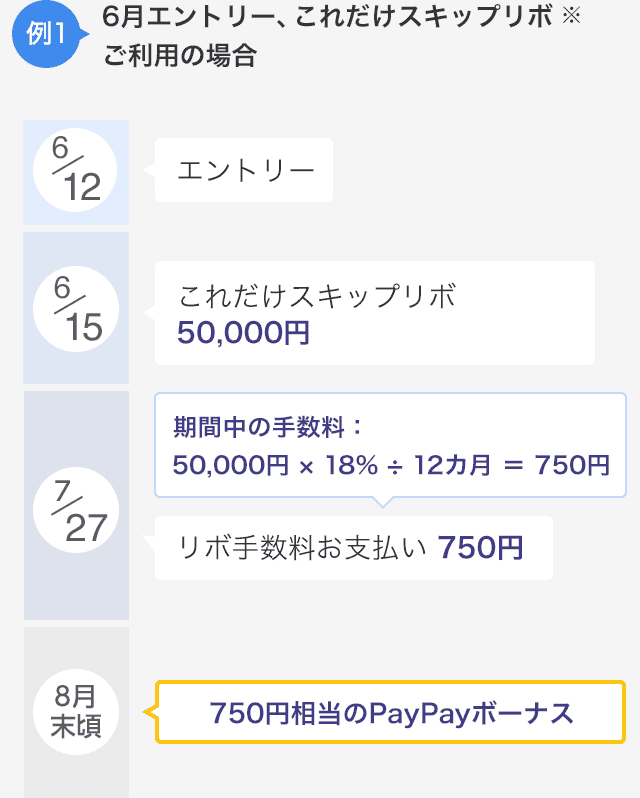Click the リボ手数料お支払い 750円 bubble
640x798 pixels.
pyautogui.click(x=354, y=548)
